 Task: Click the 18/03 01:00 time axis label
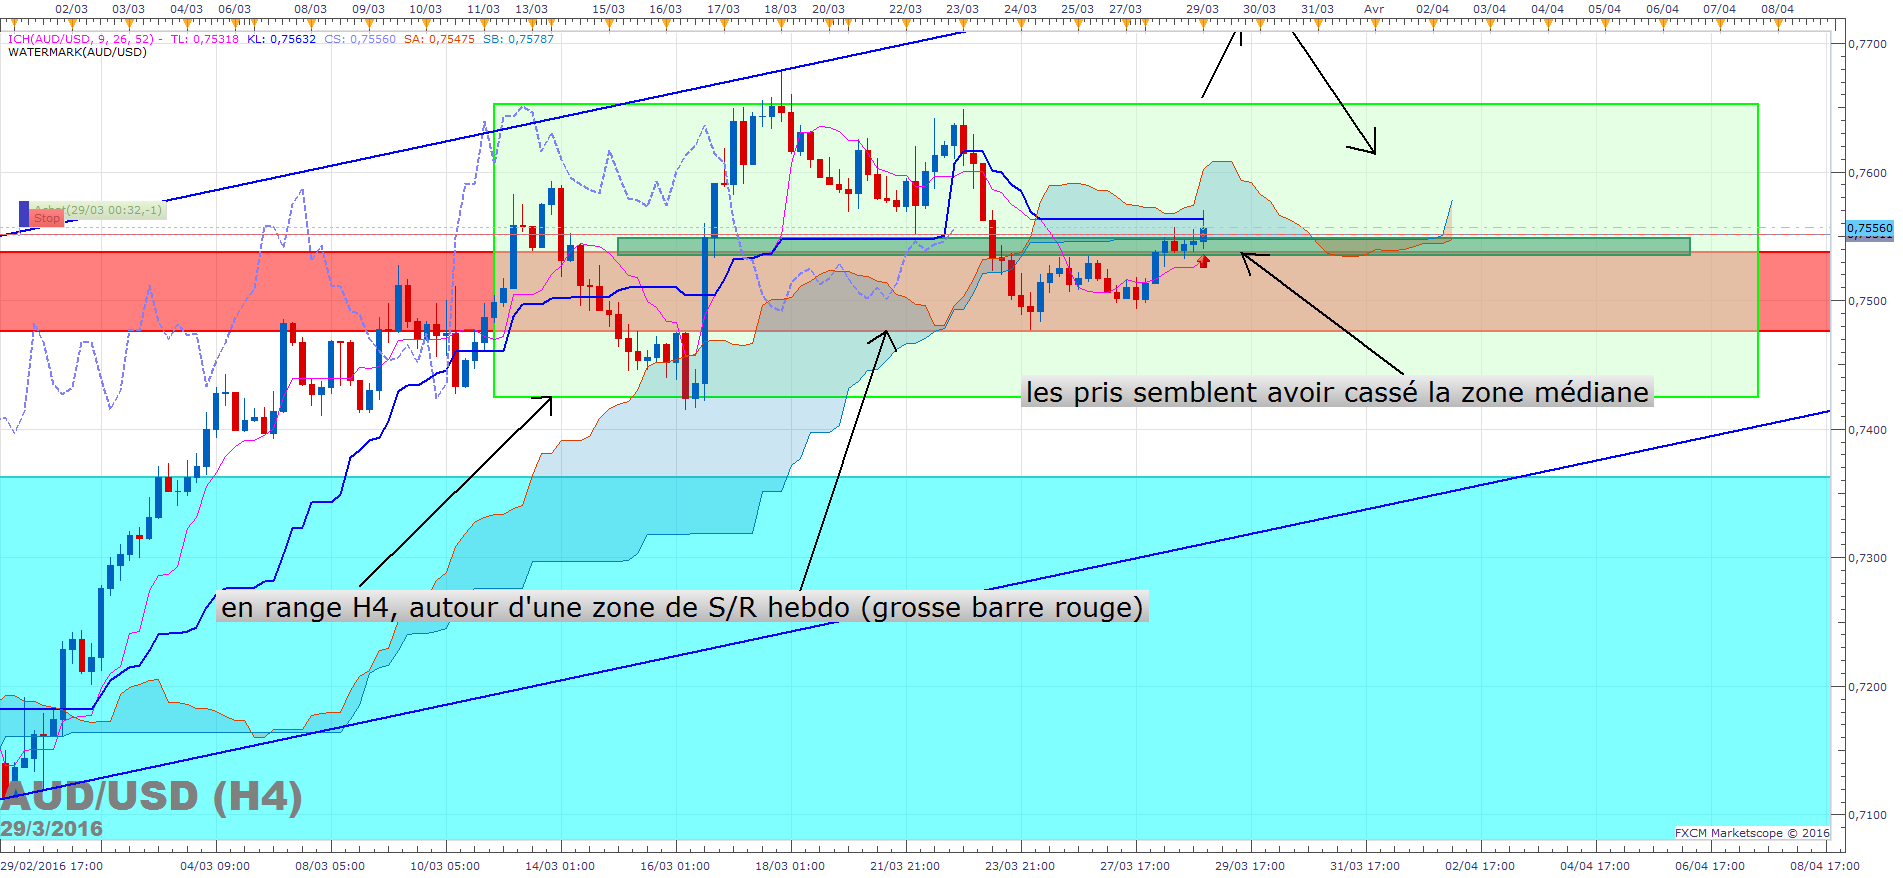790,866
